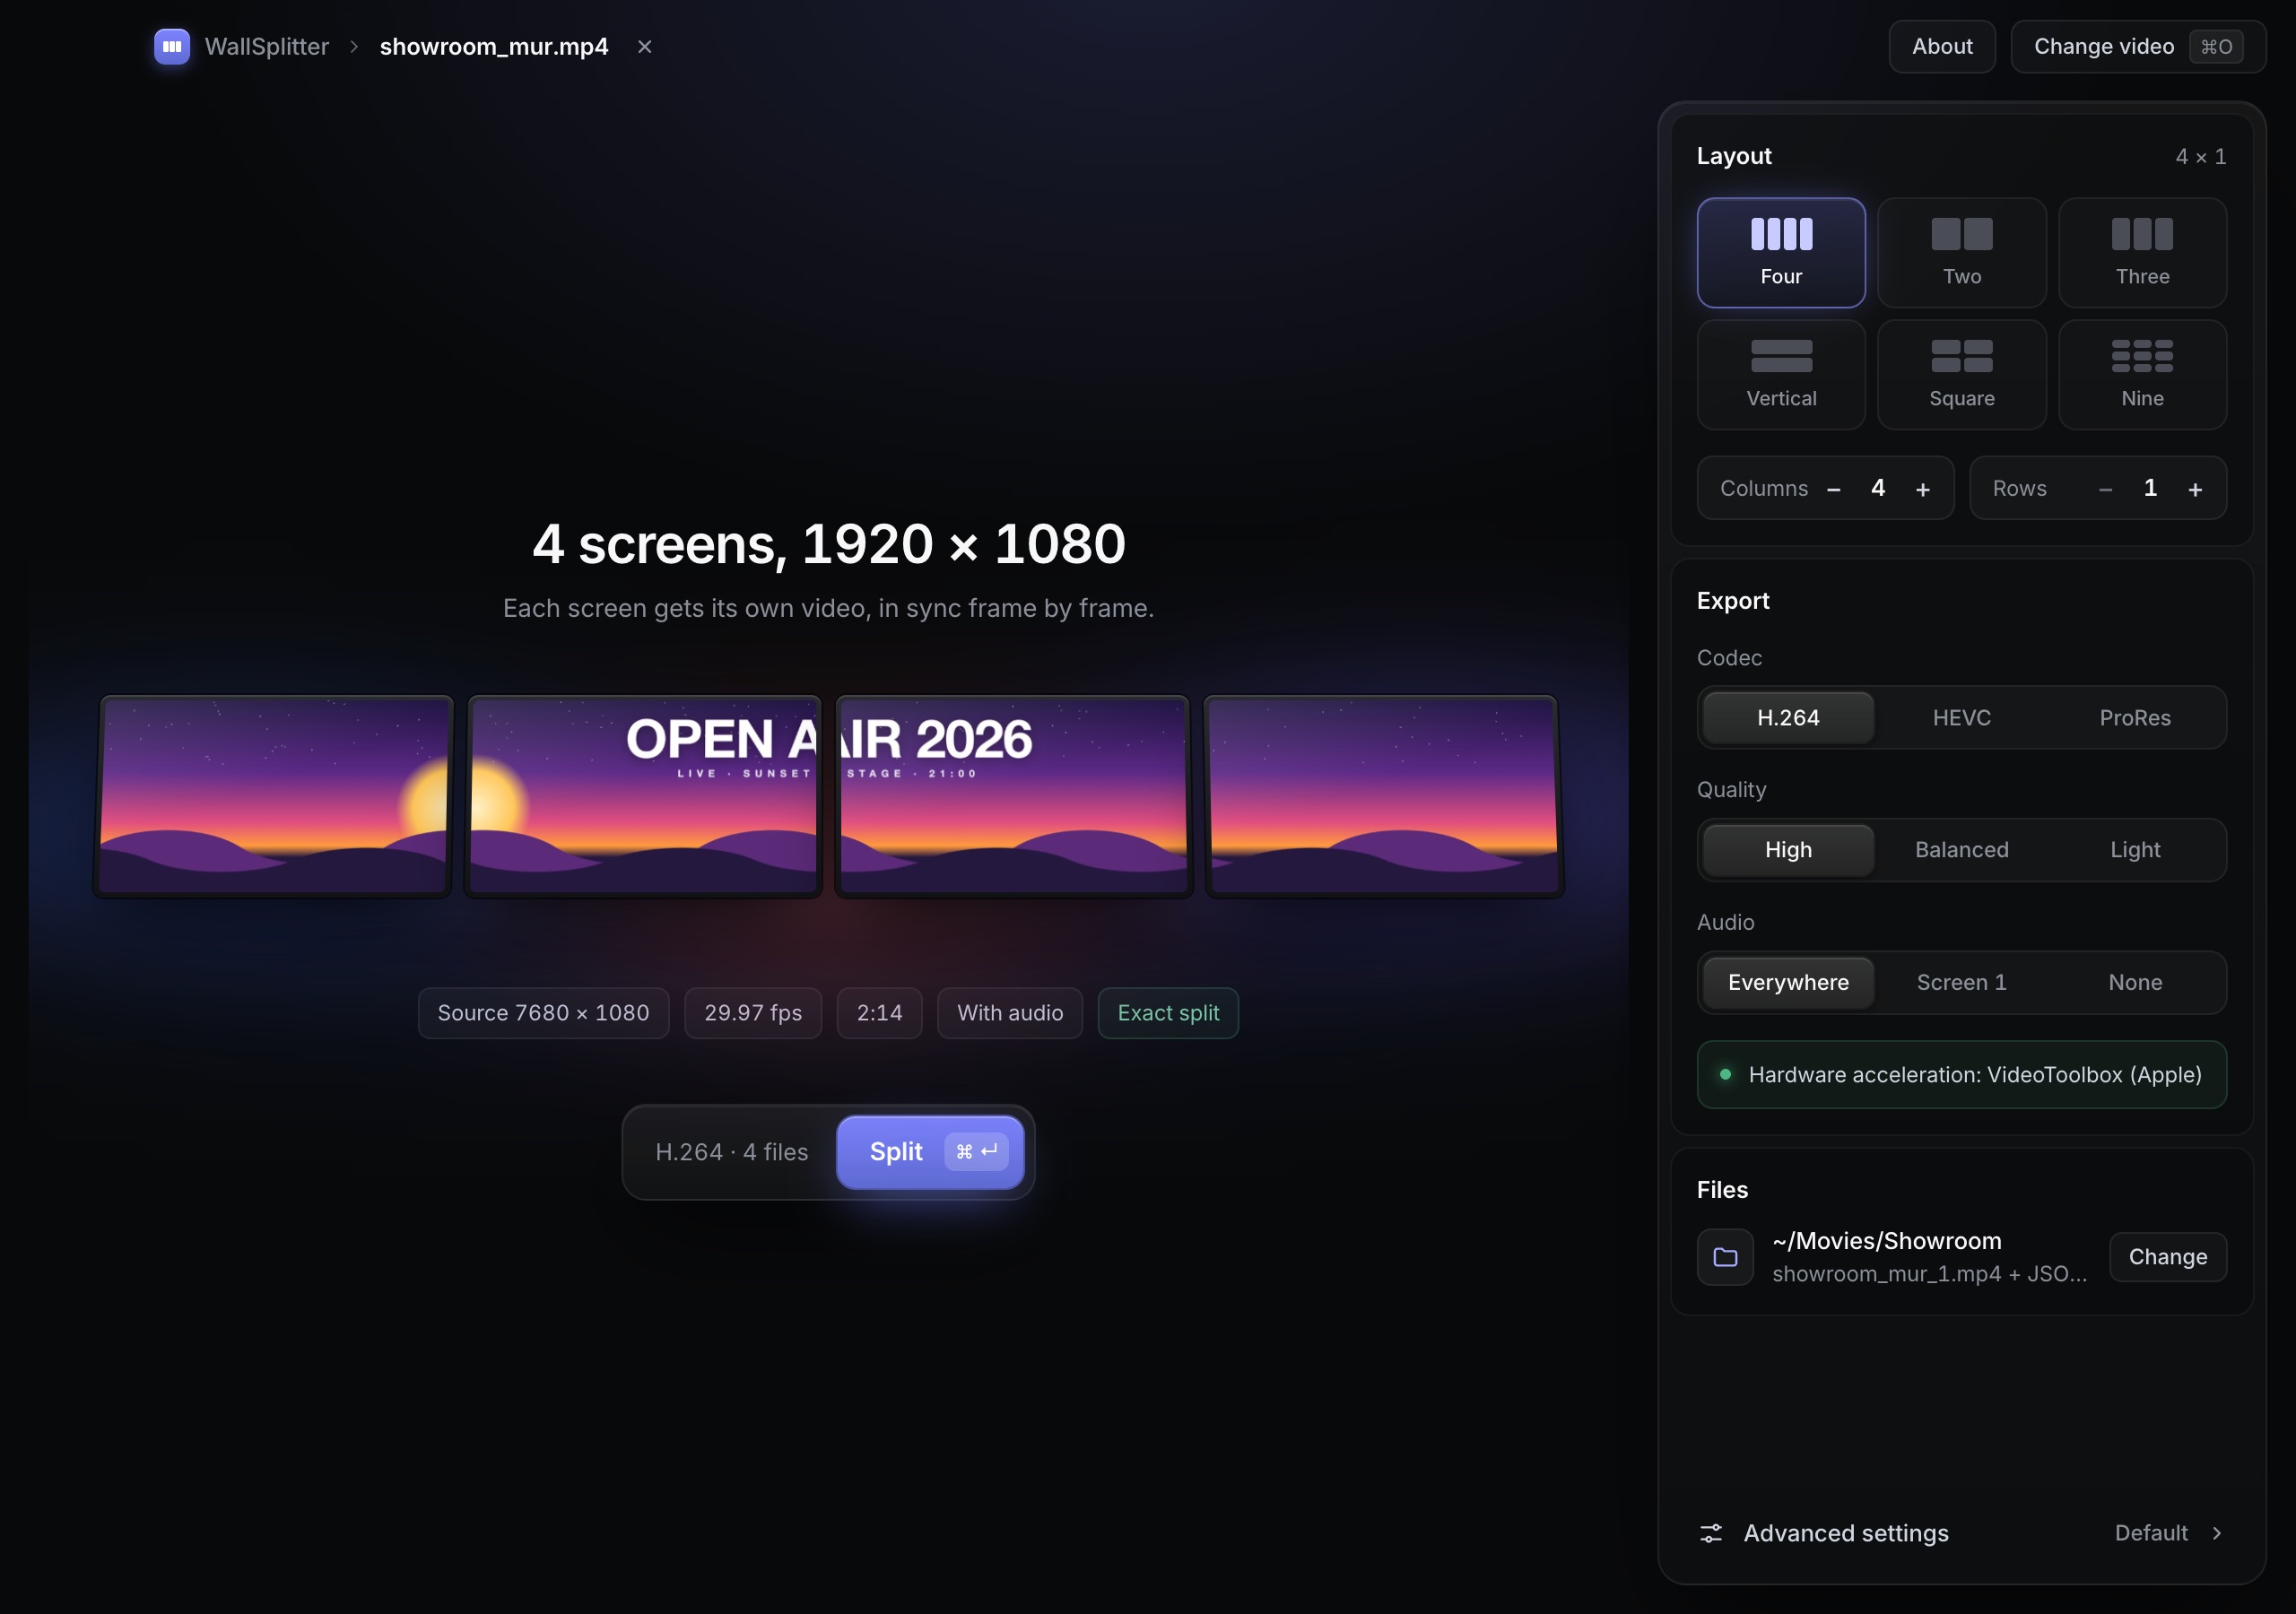Decrease the Columns count
The image size is (2296, 1614).
click(1833, 489)
